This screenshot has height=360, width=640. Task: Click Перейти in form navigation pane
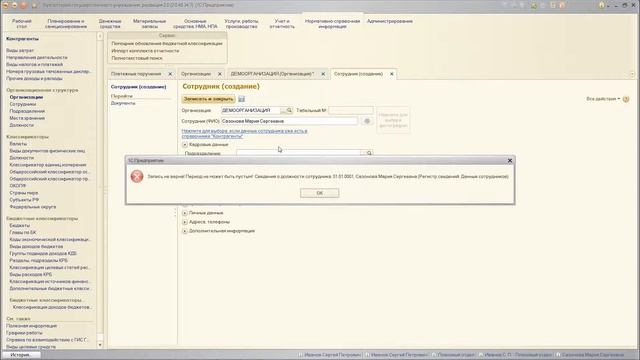tap(122, 96)
